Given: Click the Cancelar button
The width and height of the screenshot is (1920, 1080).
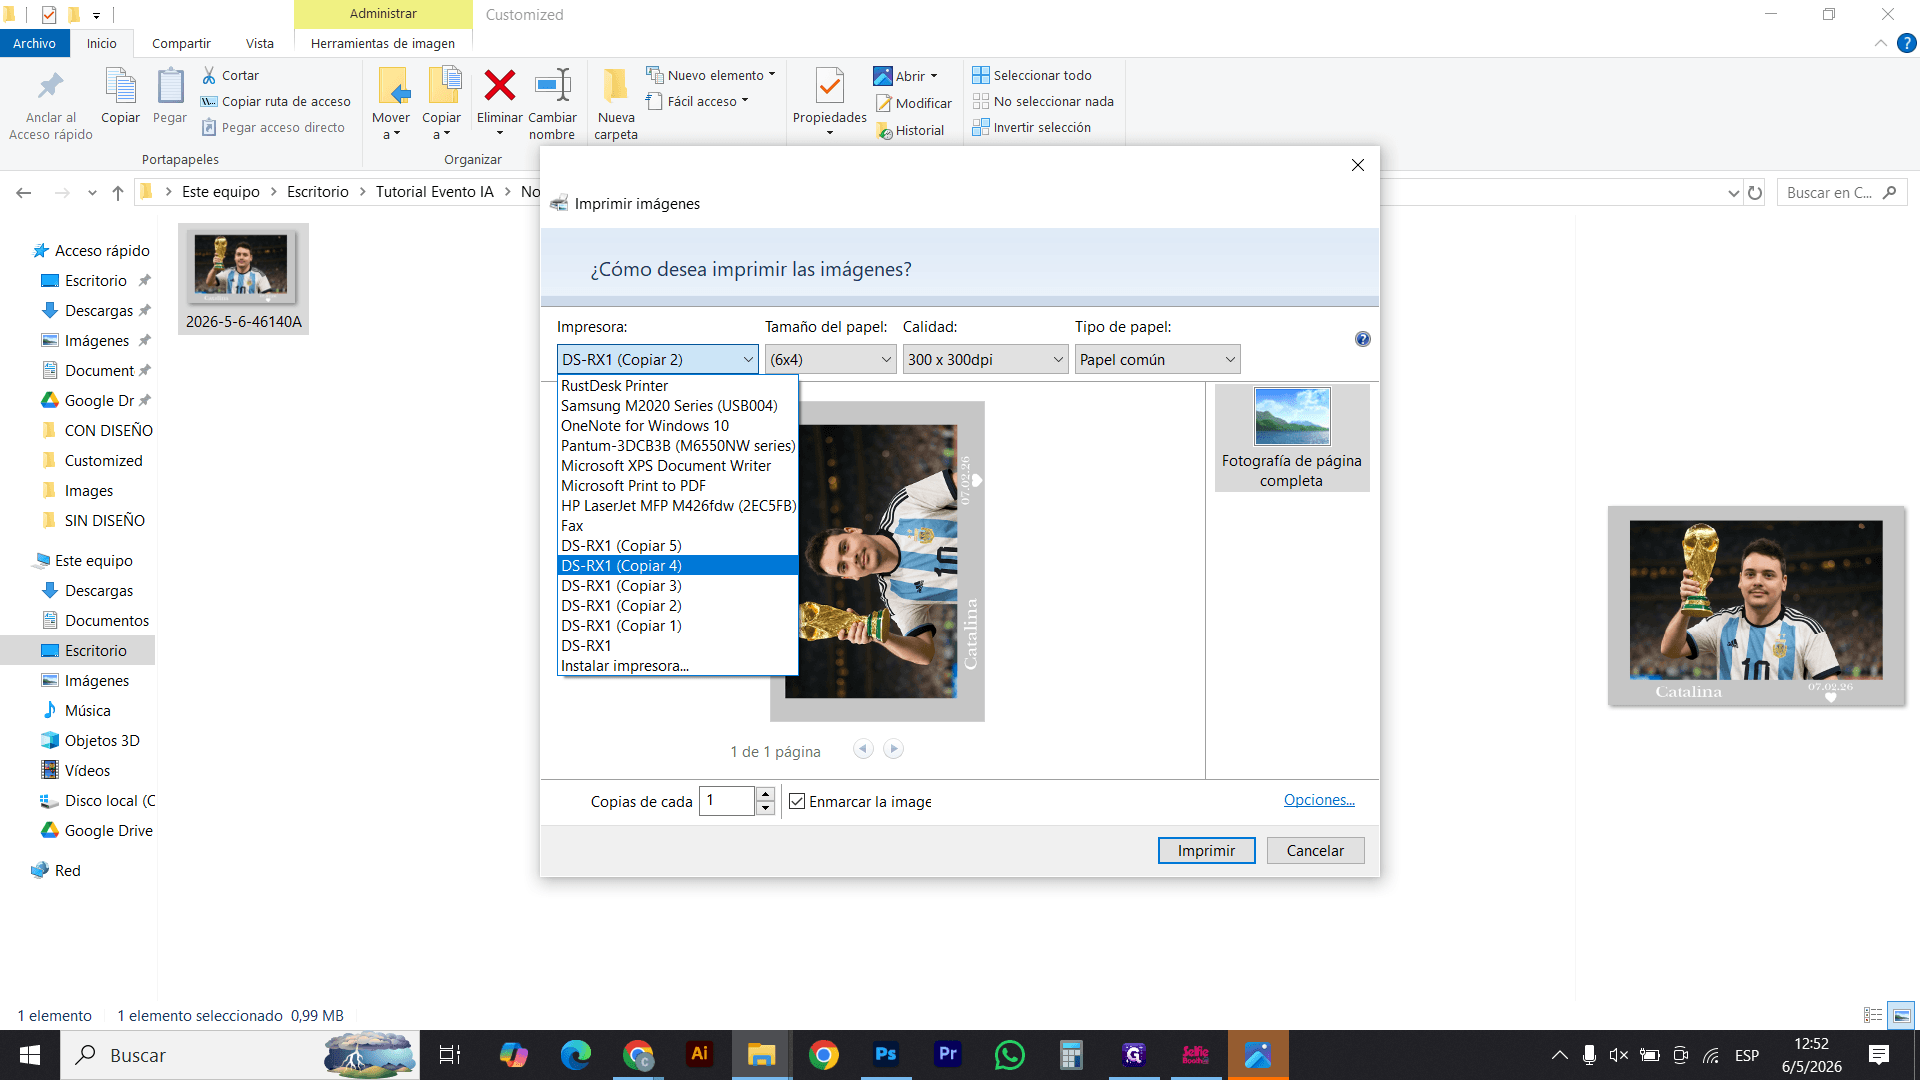Looking at the screenshot, I should 1315,850.
